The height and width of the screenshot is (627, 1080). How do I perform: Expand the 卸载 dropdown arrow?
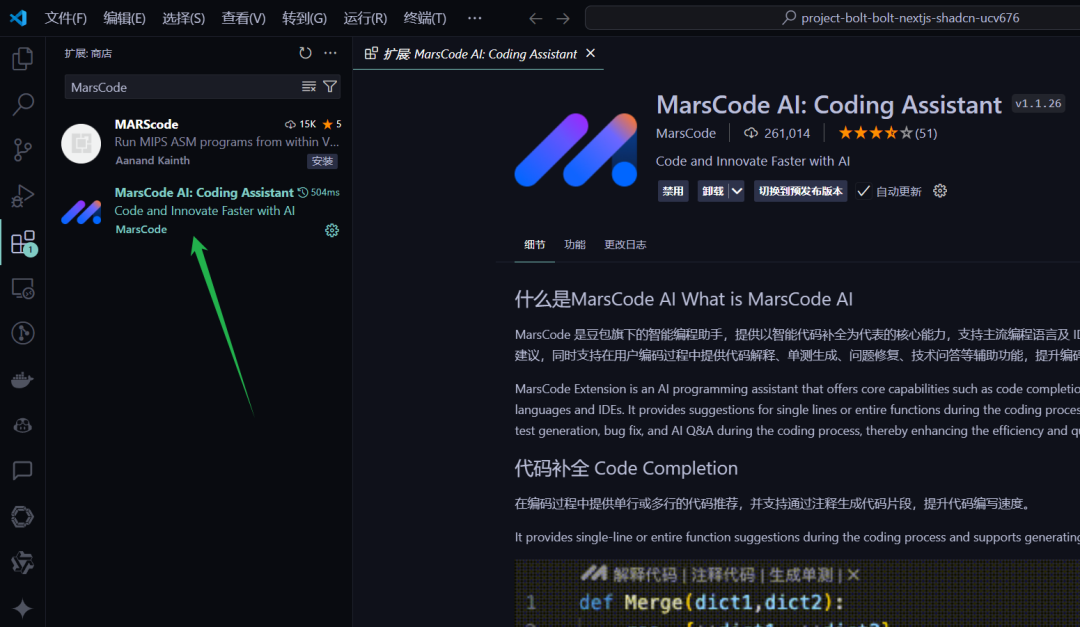click(x=736, y=191)
